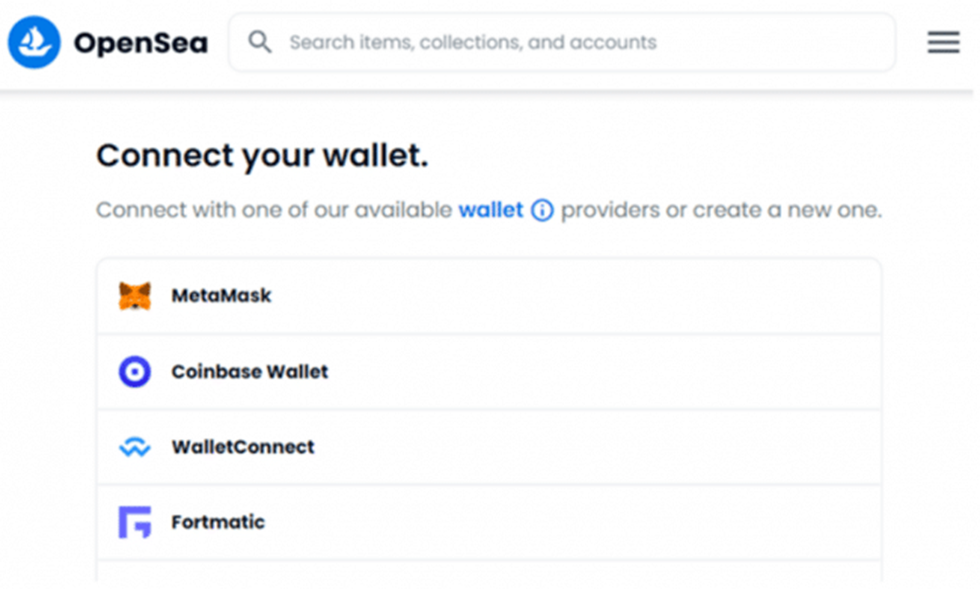Click the MetaMask fox icon
Screen dimensions: 980x589
(135, 296)
